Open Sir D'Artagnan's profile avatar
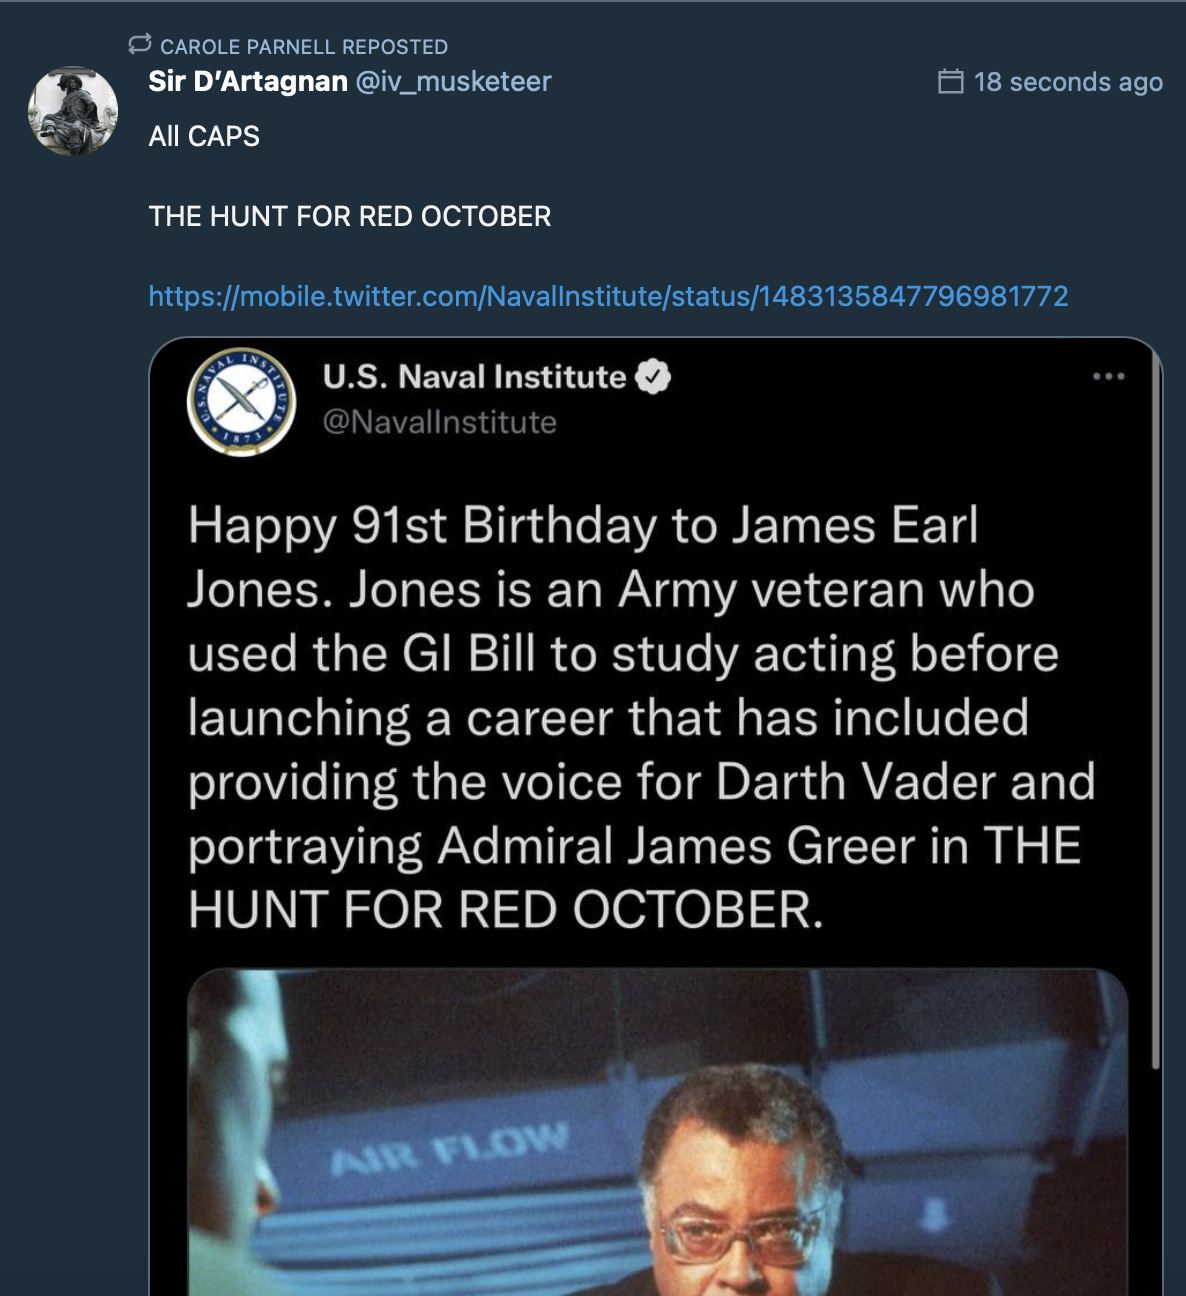The height and width of the screenshot is (1296, 1186). point(73,111)
